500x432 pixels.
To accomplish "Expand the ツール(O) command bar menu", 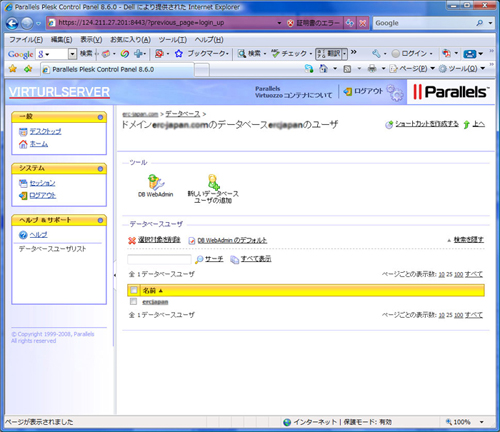I will 462,69.
